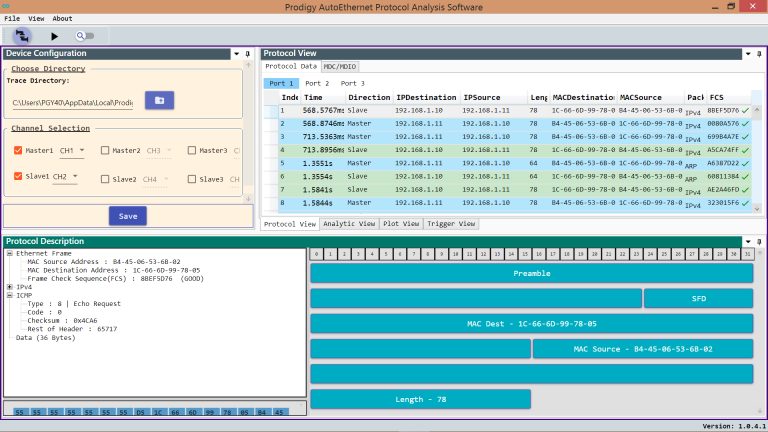Click the good FCS checkmark for 8BEF5D76

click(x=745, y=111)
